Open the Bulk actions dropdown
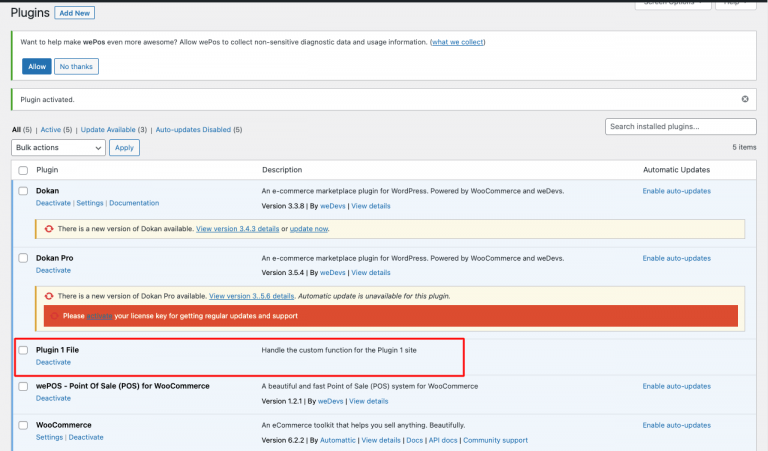The image size is (768, 451). point(58,147)
